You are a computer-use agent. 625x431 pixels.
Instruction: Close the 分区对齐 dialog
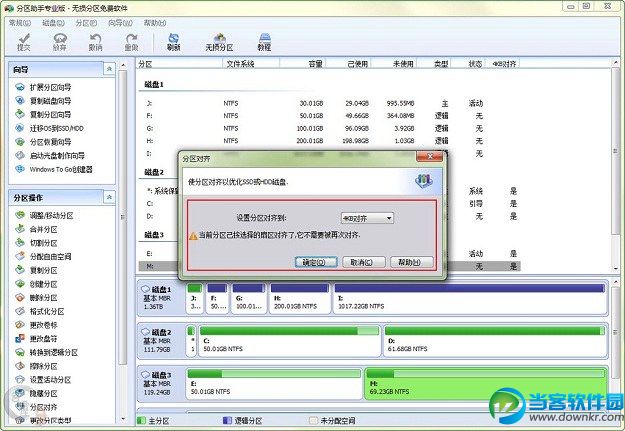pyautogui.click(x=429, y=156)
